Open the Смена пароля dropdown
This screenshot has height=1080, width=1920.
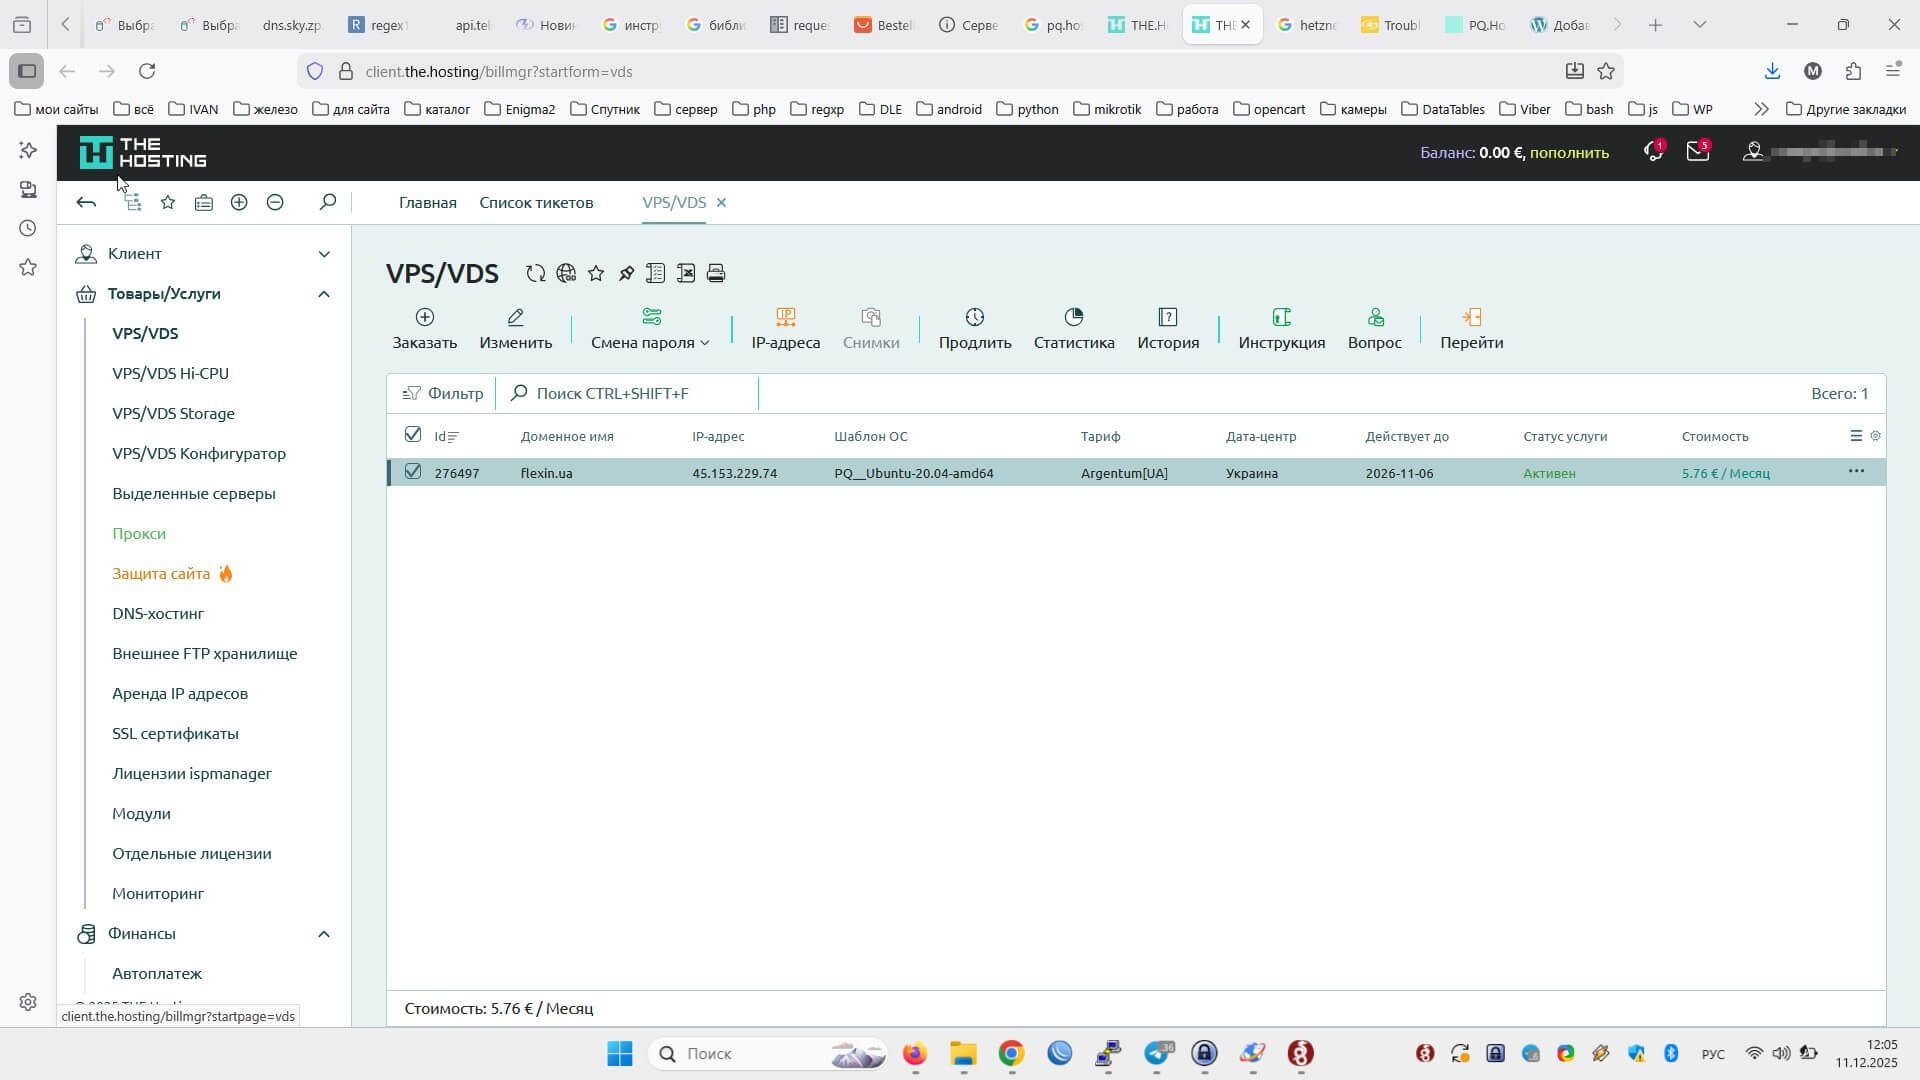pyautogui.click(x=650, y=342)
